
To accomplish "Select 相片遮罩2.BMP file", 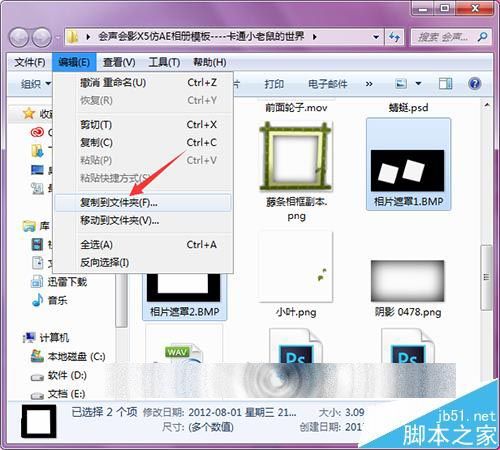I will coord(184,297).
